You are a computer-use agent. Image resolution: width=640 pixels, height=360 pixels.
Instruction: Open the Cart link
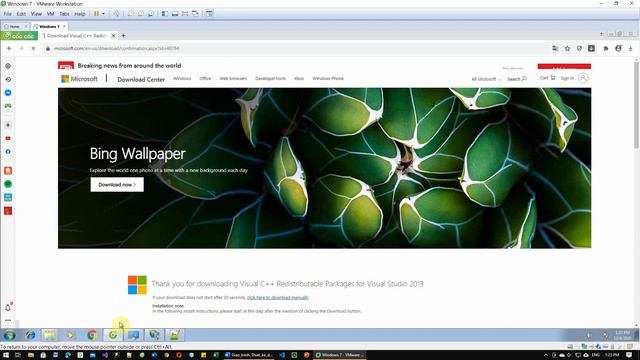(x=547, y=78)
